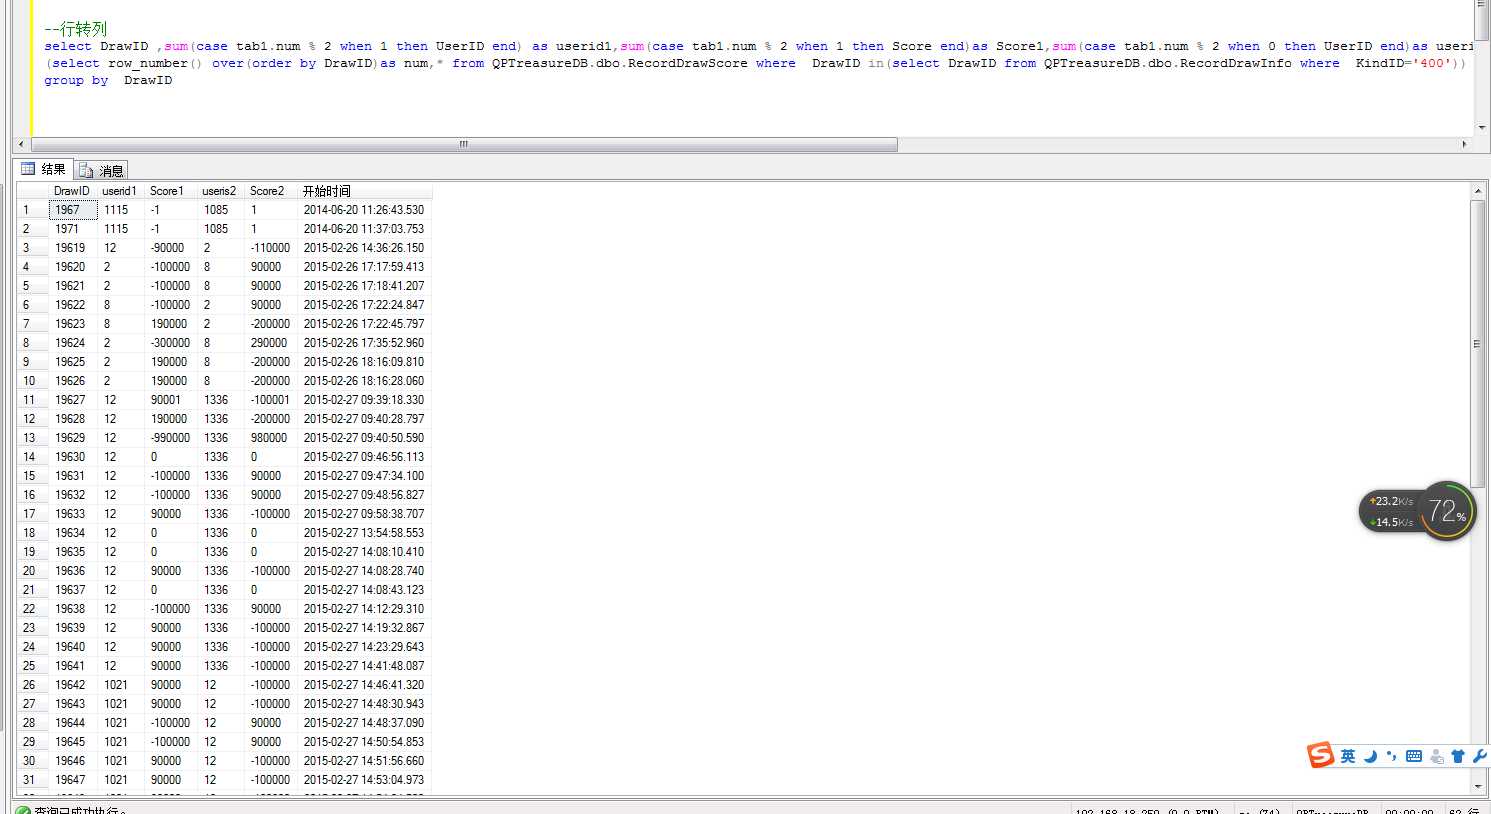
Task: Click the time cell 2015-02-27 14:53:04.973
Action: tap(365, 780)
